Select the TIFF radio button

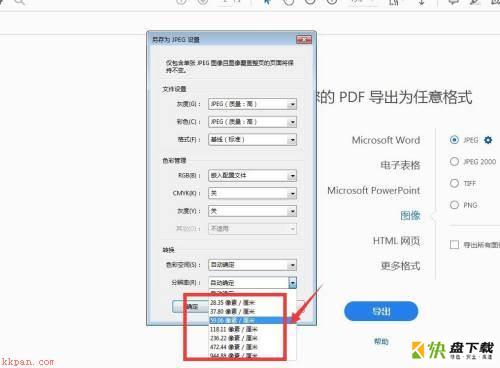[x=454, y=183]
